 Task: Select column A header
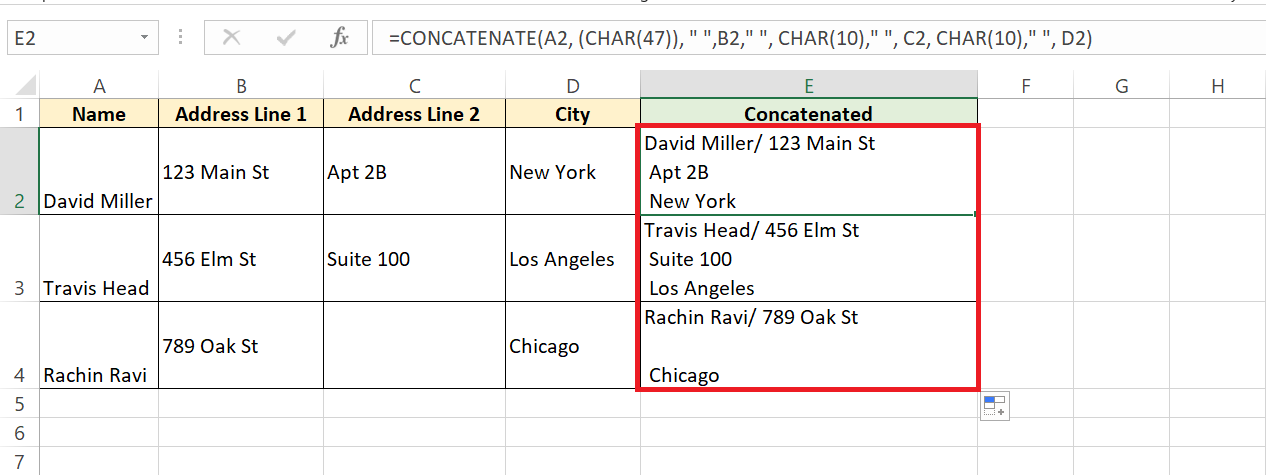[x=99, y=86]
